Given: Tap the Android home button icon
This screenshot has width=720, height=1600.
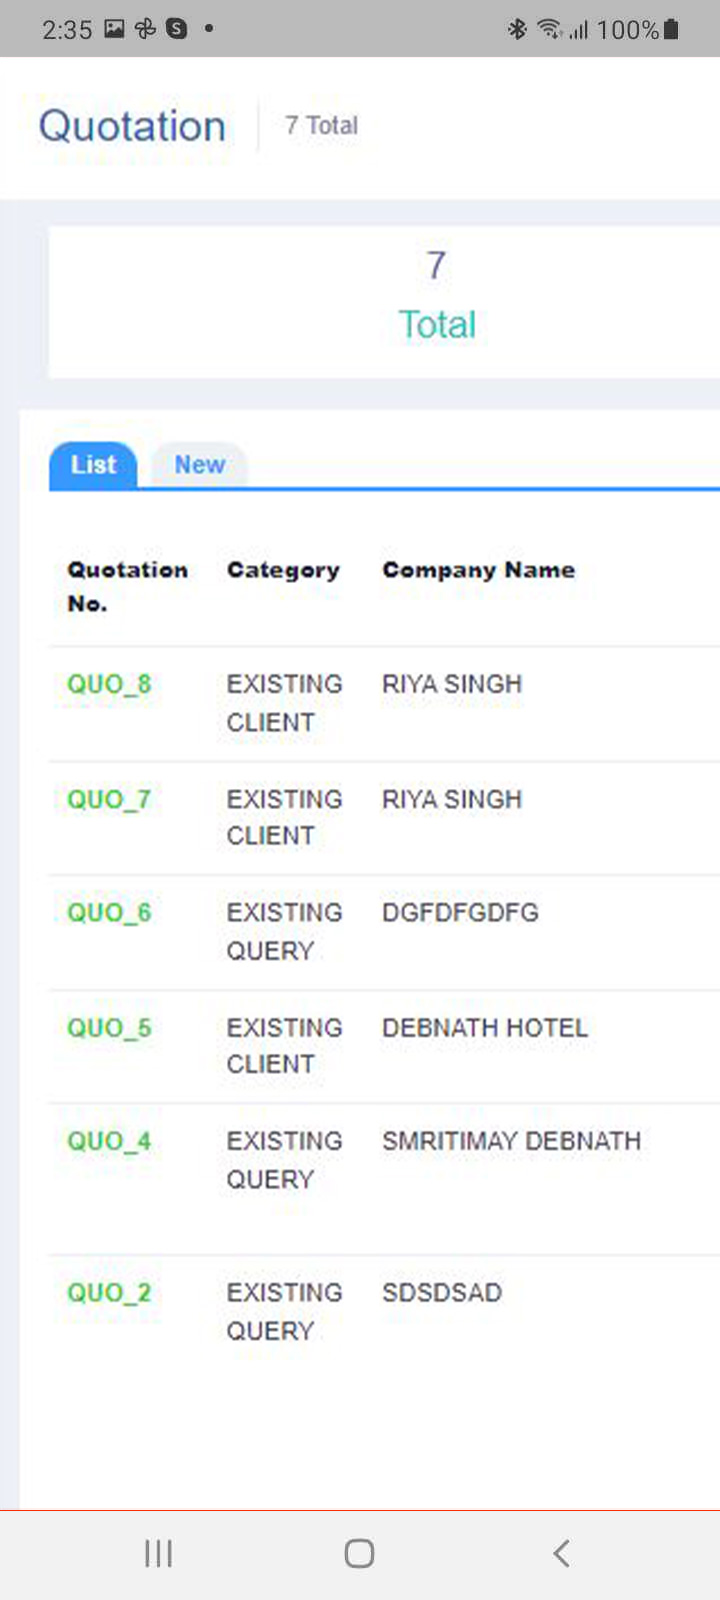Looking at the screenshot, I should 359,1553.
